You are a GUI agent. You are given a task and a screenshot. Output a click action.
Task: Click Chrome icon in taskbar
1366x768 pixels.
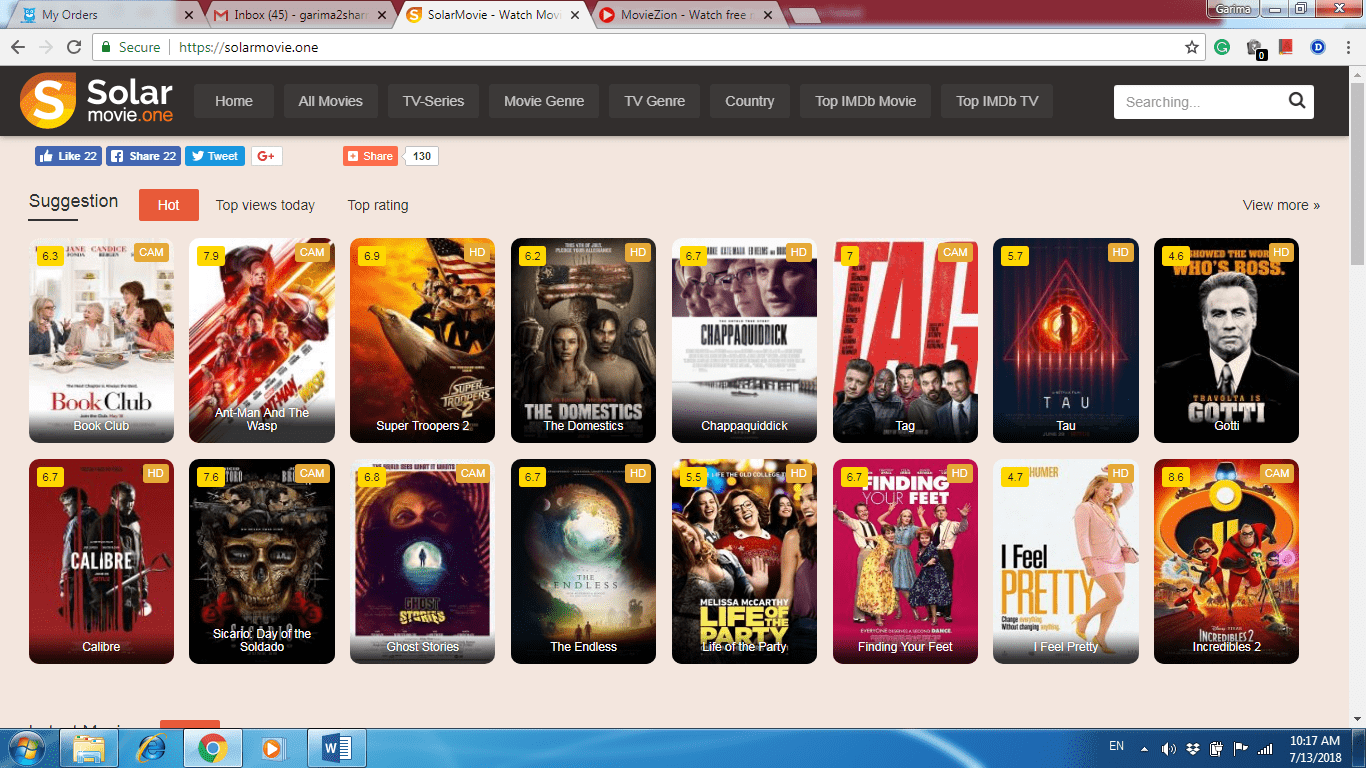[x=212, y=748]
